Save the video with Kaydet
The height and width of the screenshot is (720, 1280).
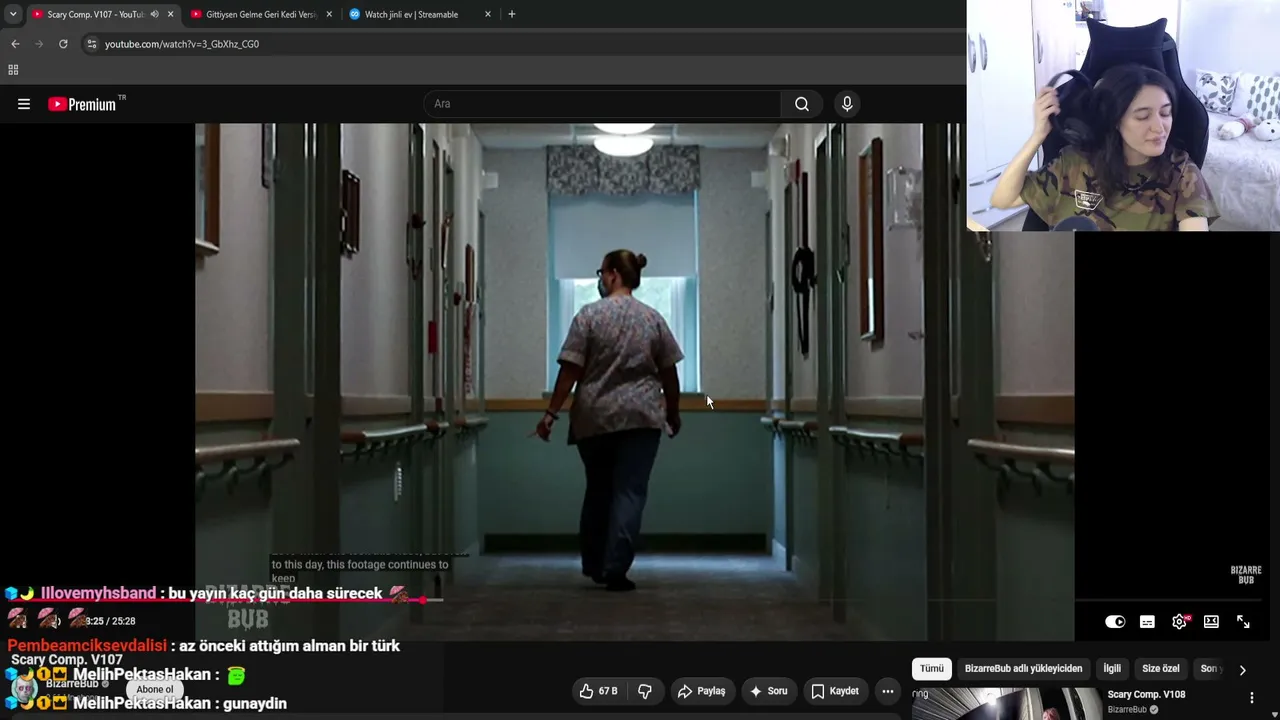tap(835, 691)
